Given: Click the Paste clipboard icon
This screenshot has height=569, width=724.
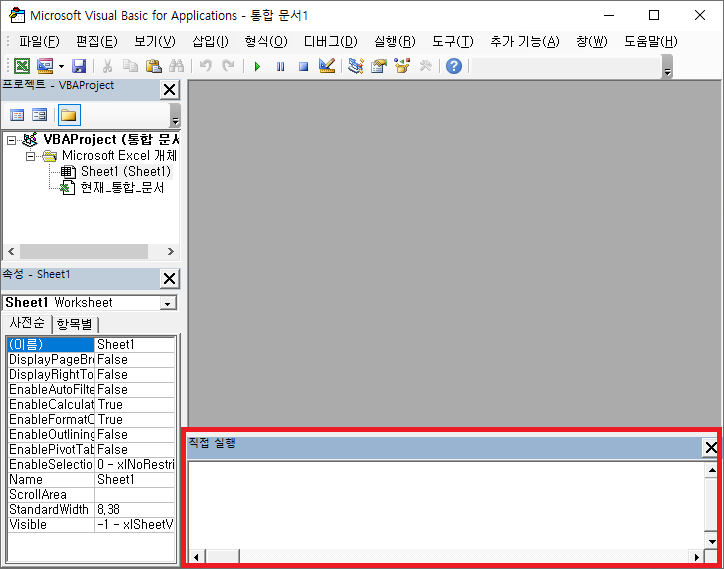Looking at the screenshot, I should tap(153, 66).
